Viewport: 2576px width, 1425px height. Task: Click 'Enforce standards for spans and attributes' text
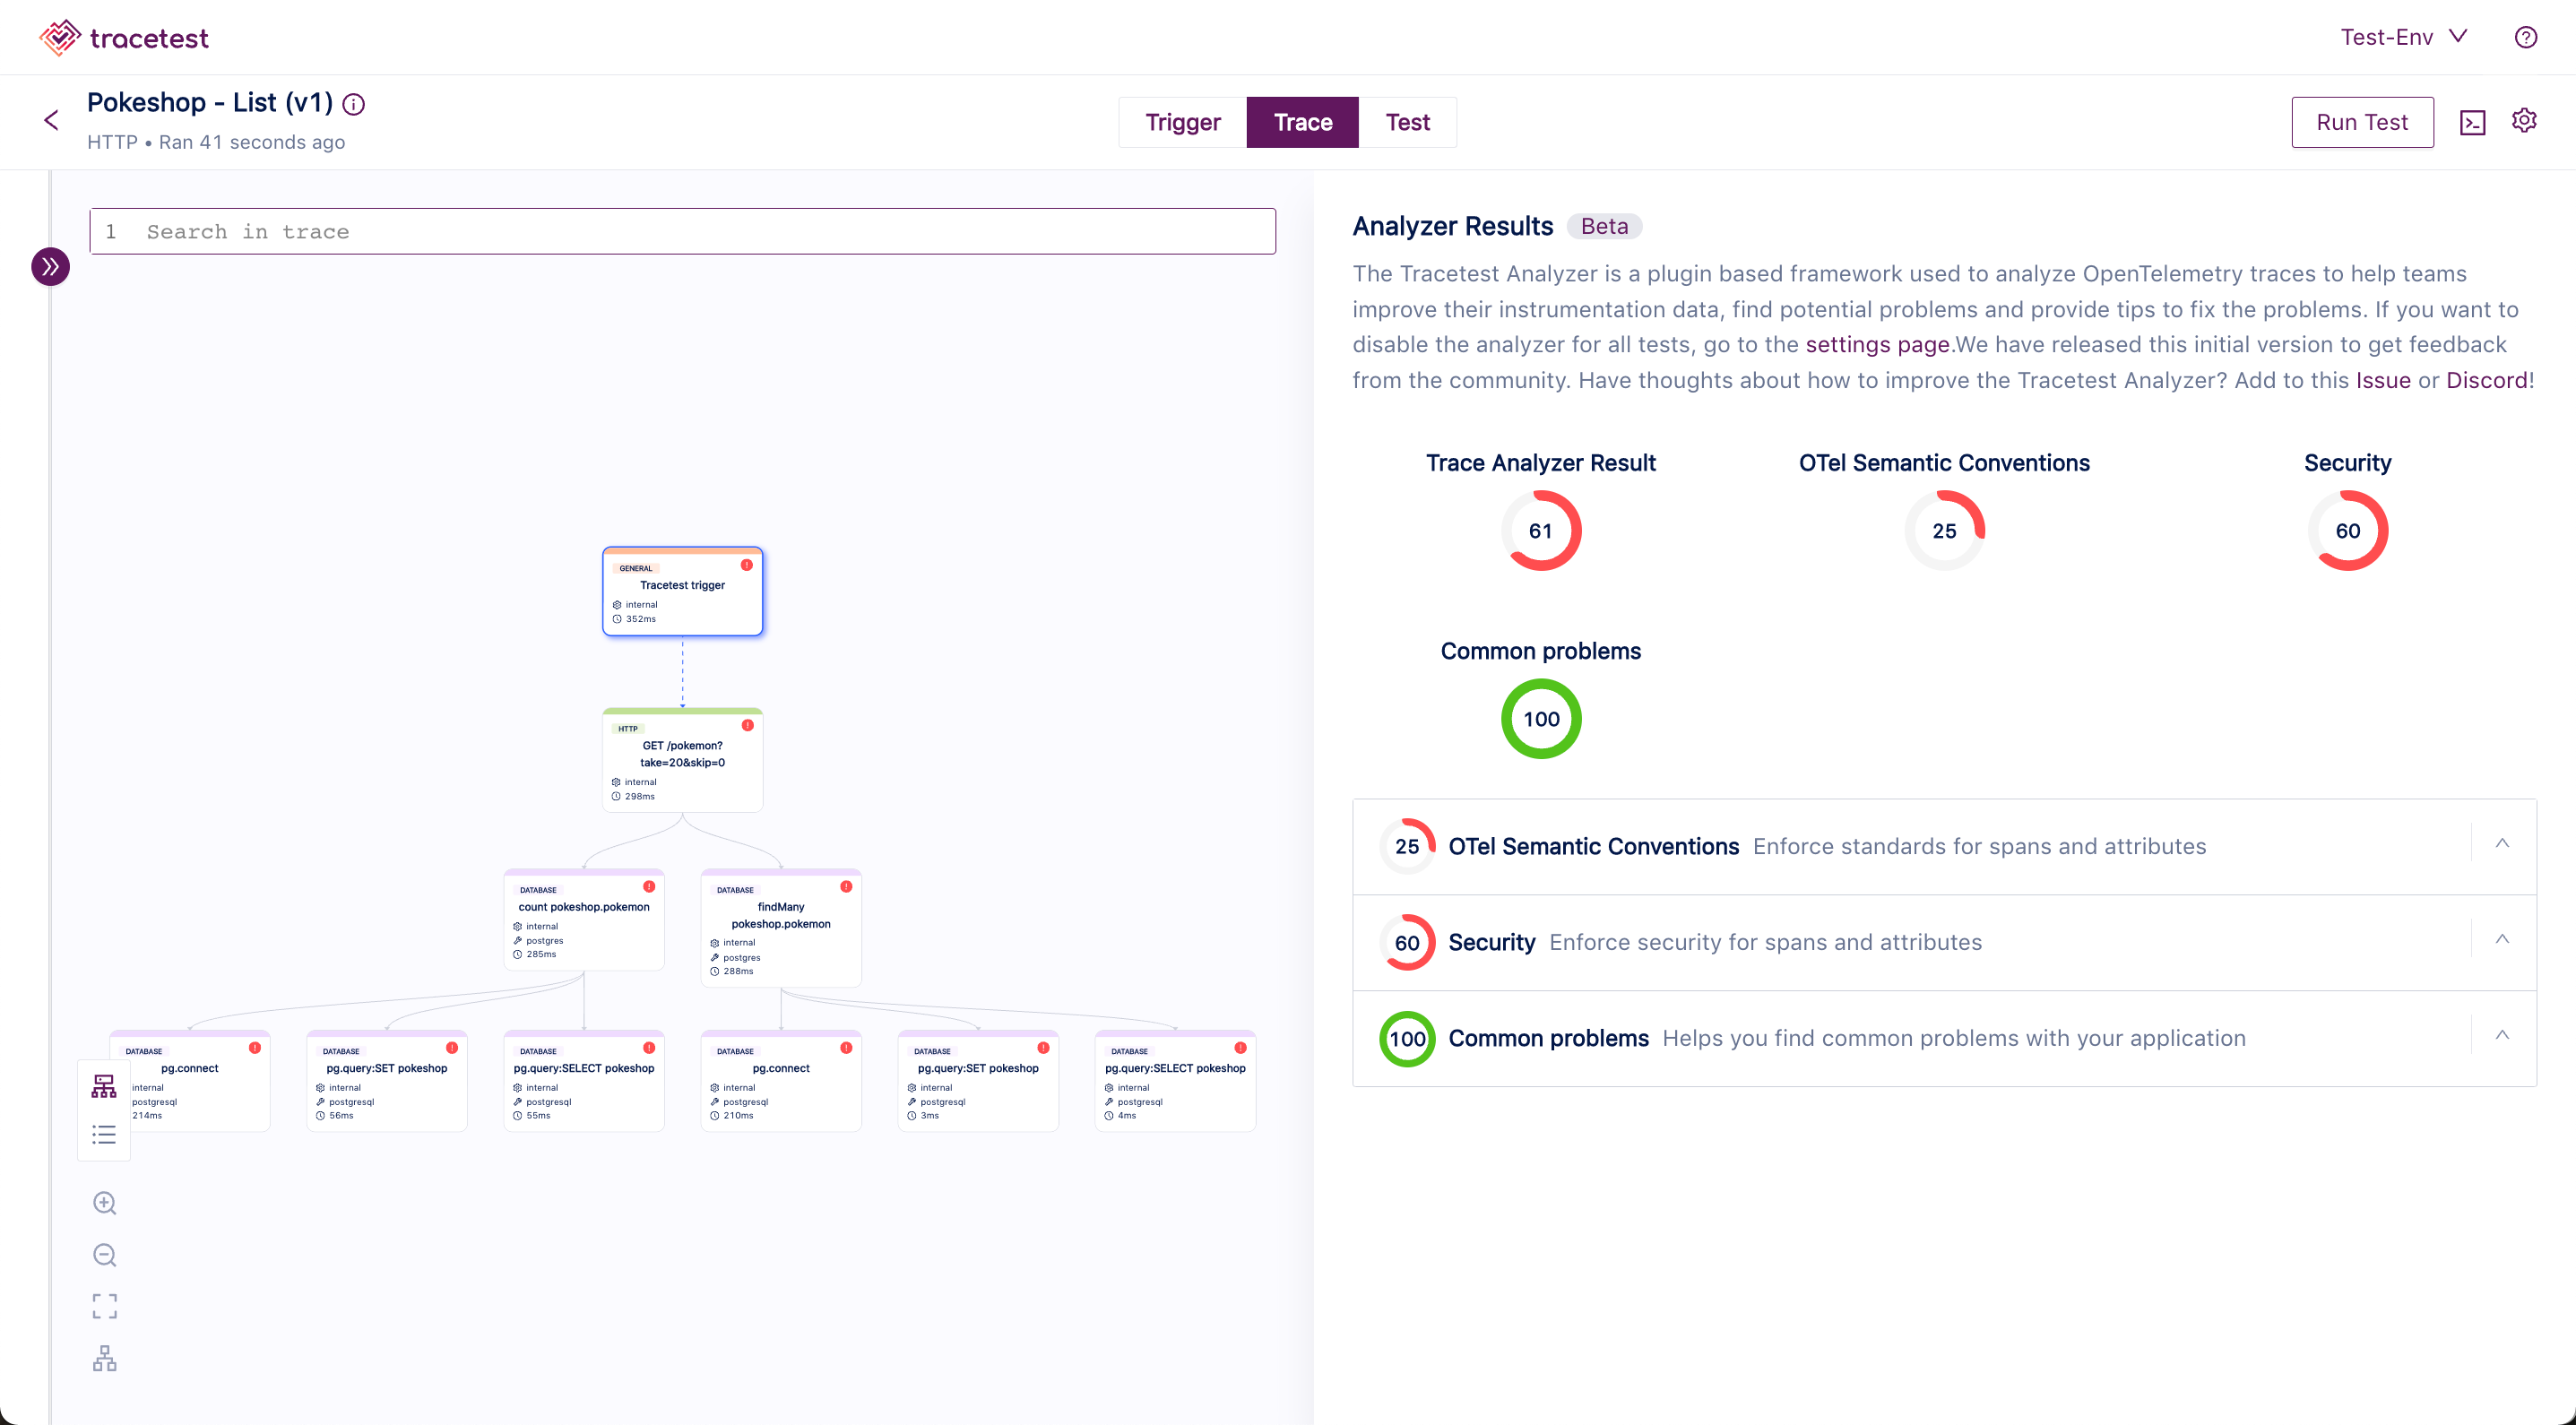pos(1979,847)
